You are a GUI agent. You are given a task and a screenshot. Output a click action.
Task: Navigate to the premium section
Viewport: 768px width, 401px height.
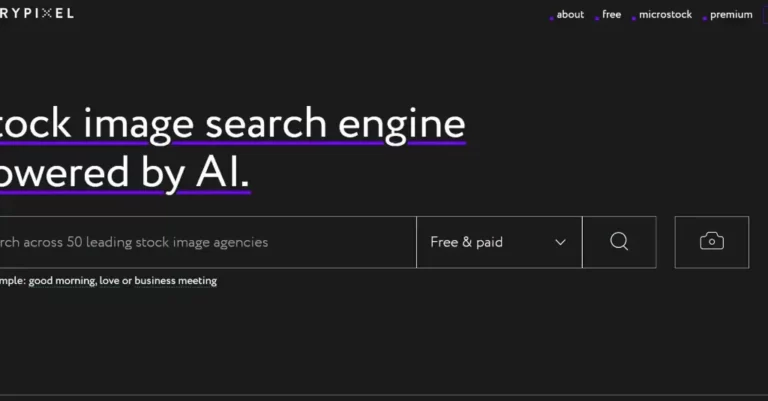(x=731, y=15)
